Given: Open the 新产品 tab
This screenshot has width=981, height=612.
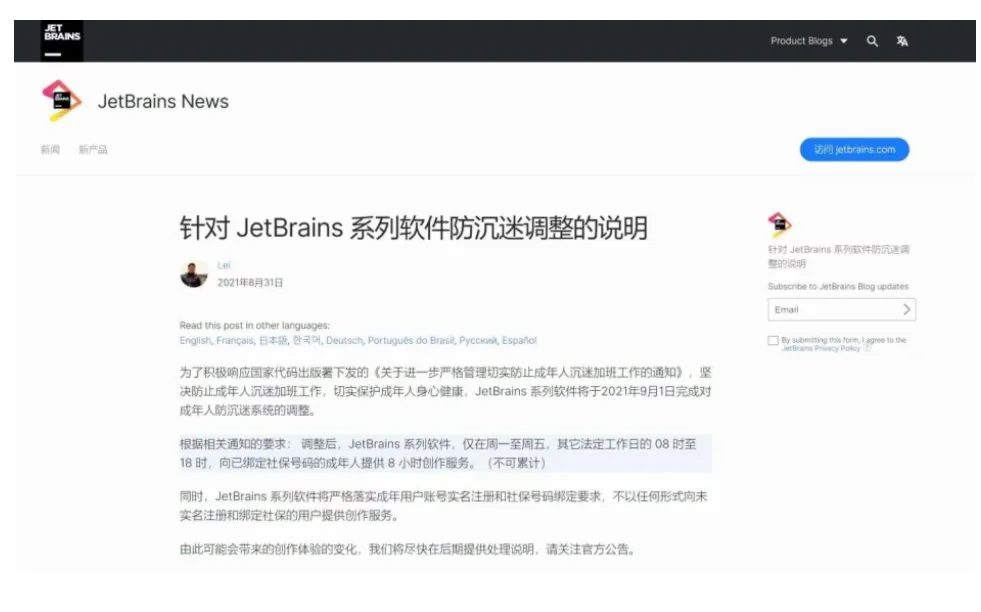Looking at the screenshot, I should pos(93,150).
